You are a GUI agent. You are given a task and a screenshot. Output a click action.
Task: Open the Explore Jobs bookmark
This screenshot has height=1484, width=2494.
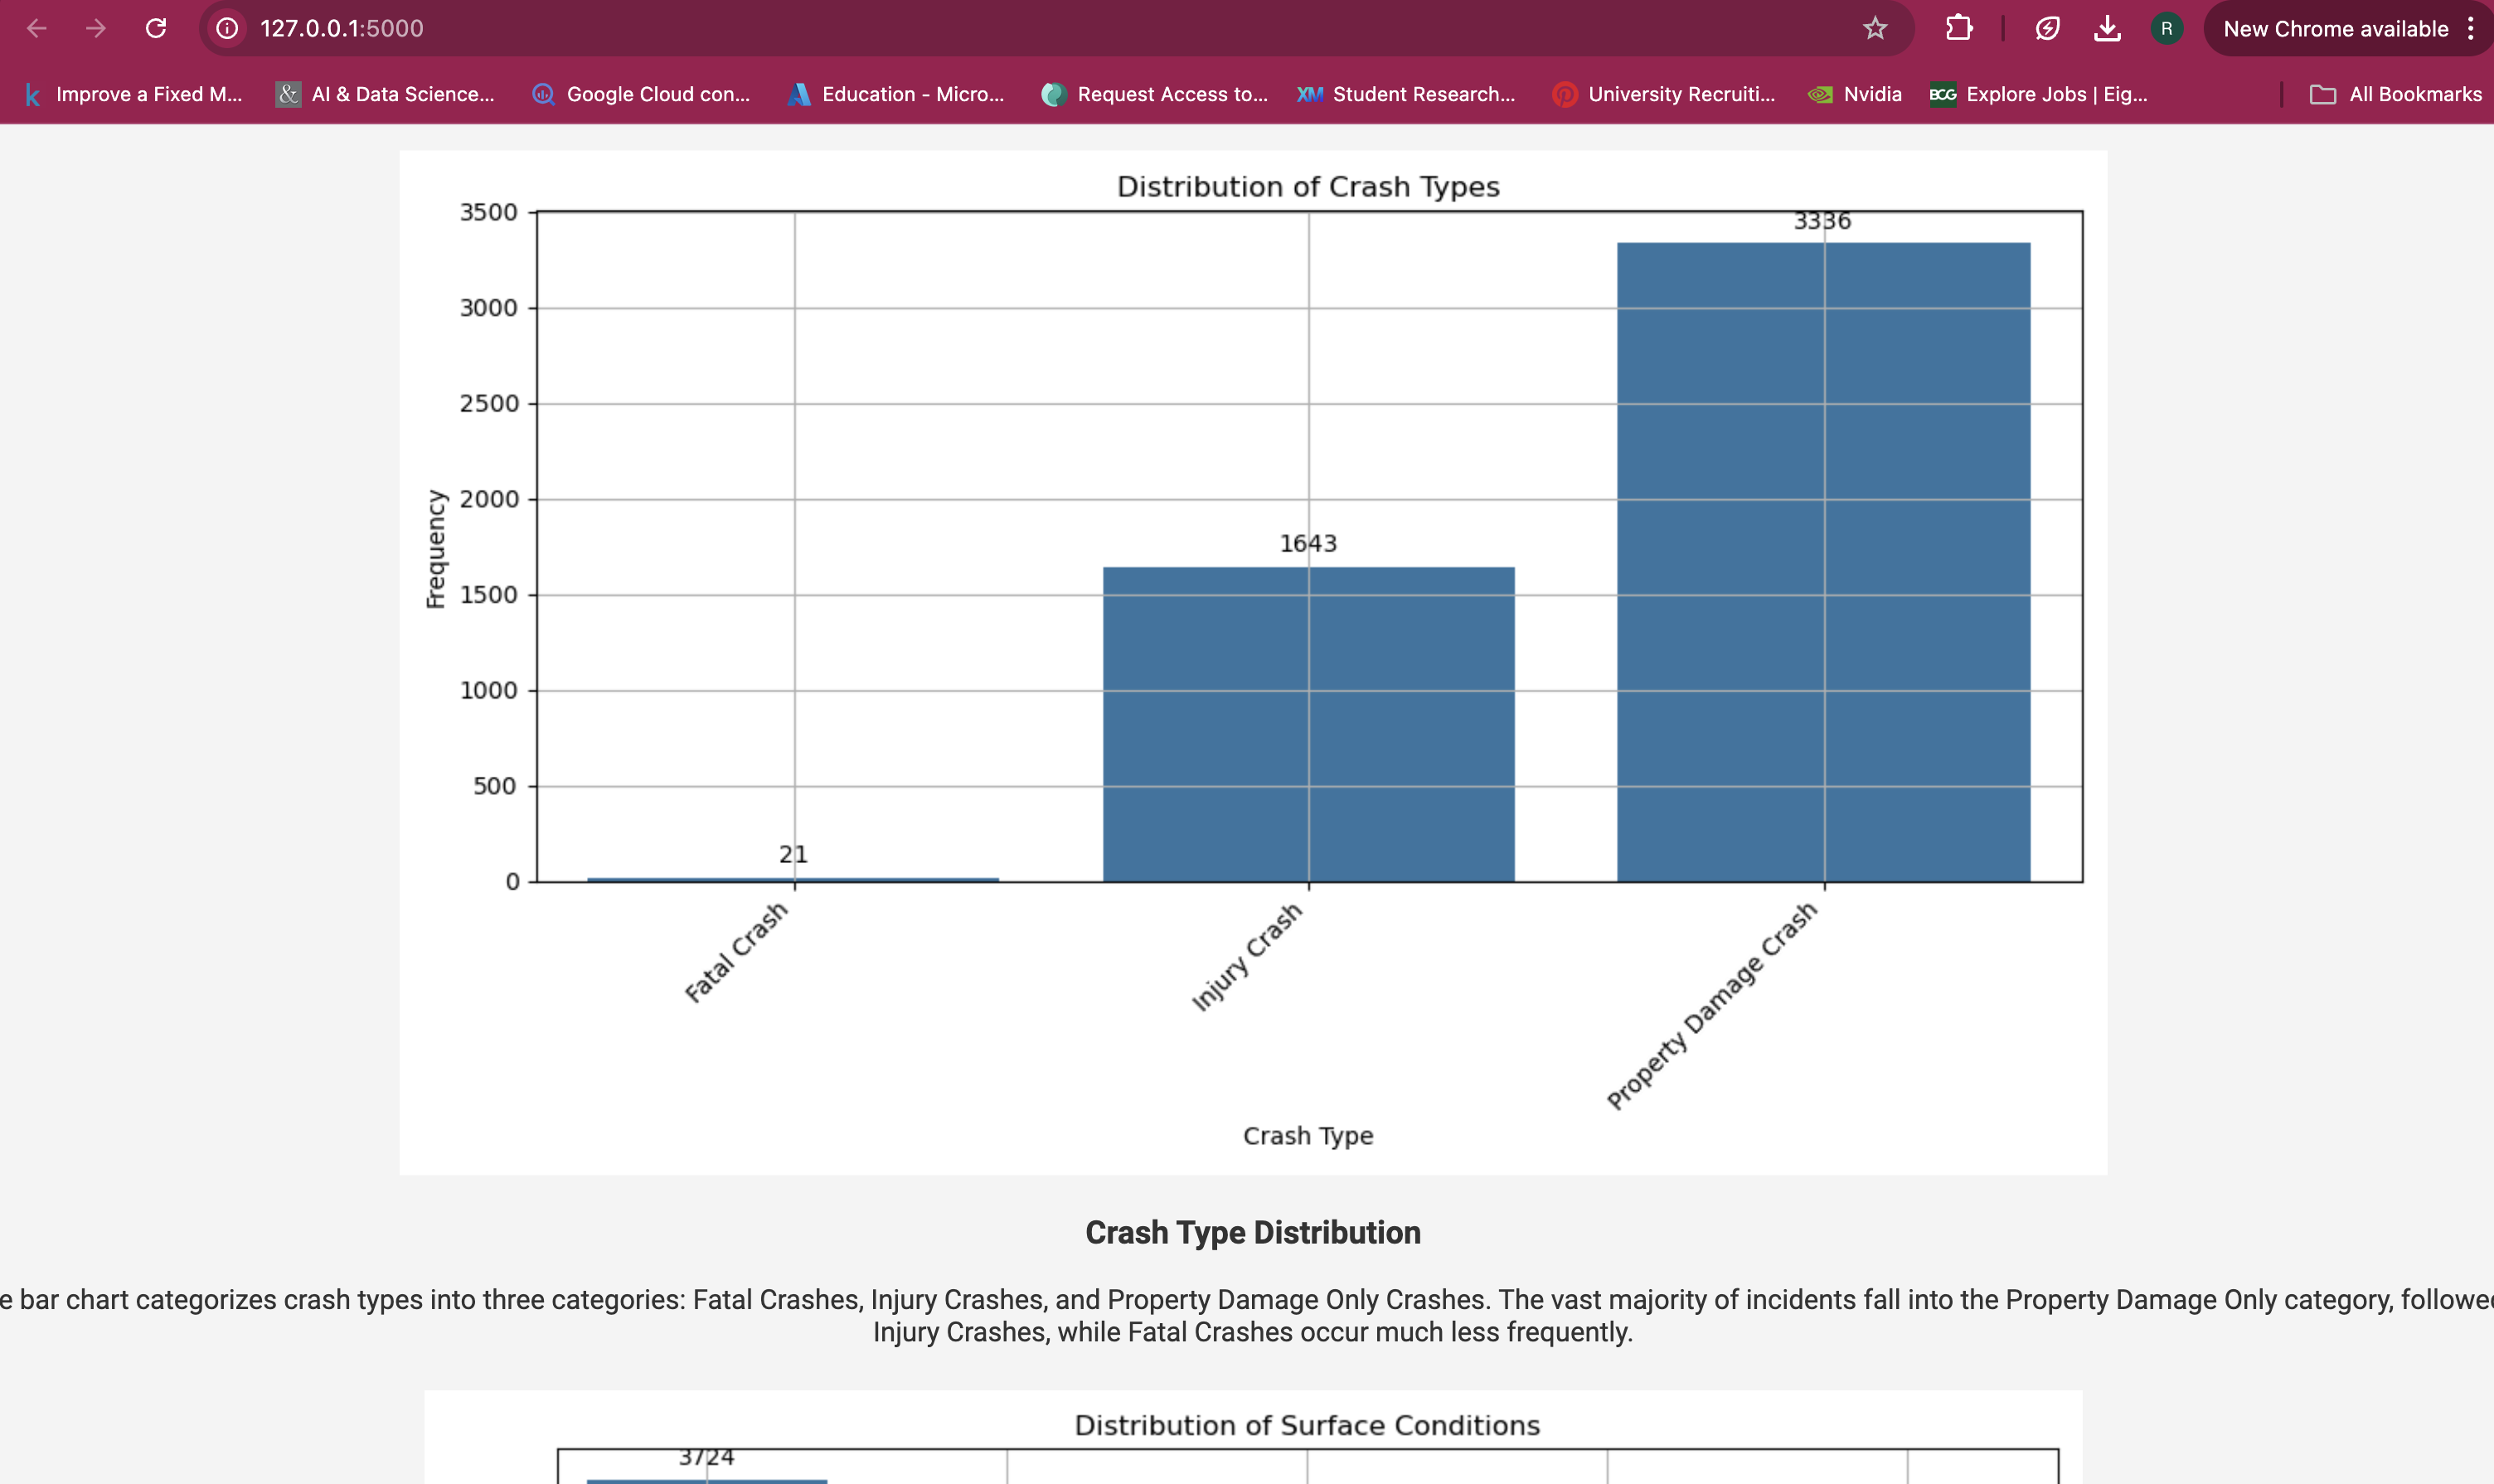click(2039, 94)
